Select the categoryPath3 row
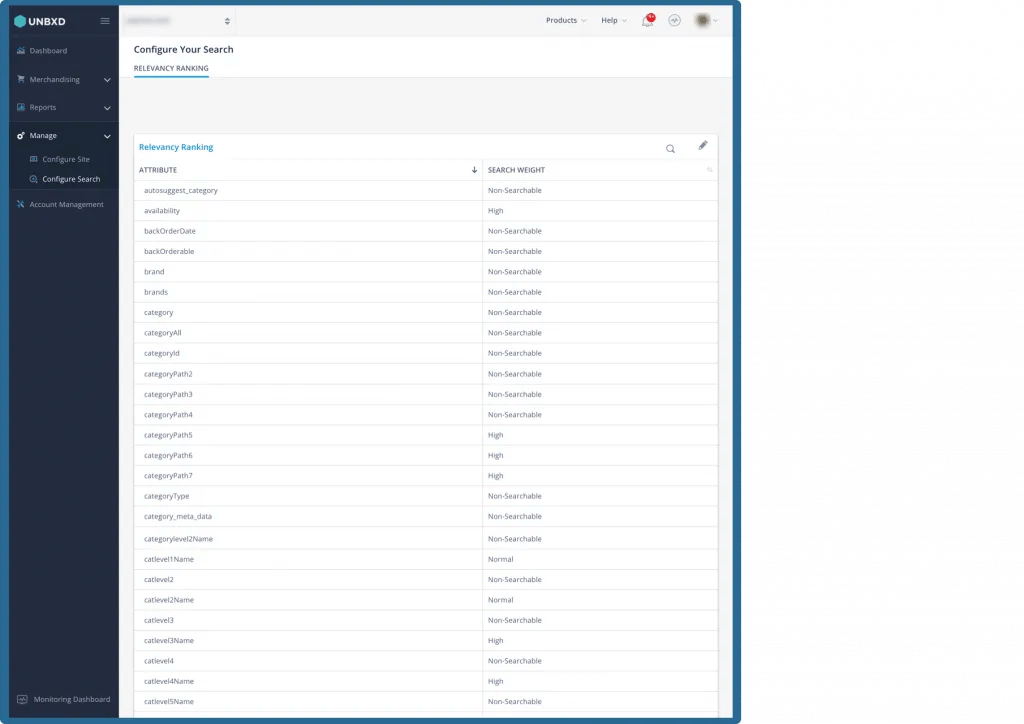The height and width of the screenshot is (724, 1024). click(426, 394)
